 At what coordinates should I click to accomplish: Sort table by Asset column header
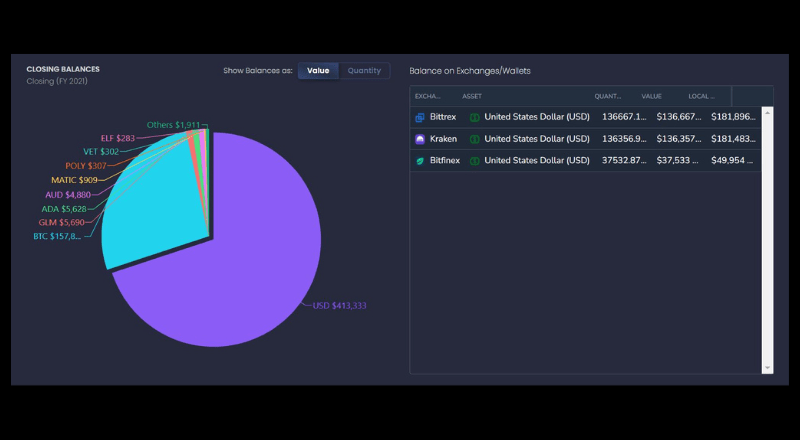(x=472, y=96)
